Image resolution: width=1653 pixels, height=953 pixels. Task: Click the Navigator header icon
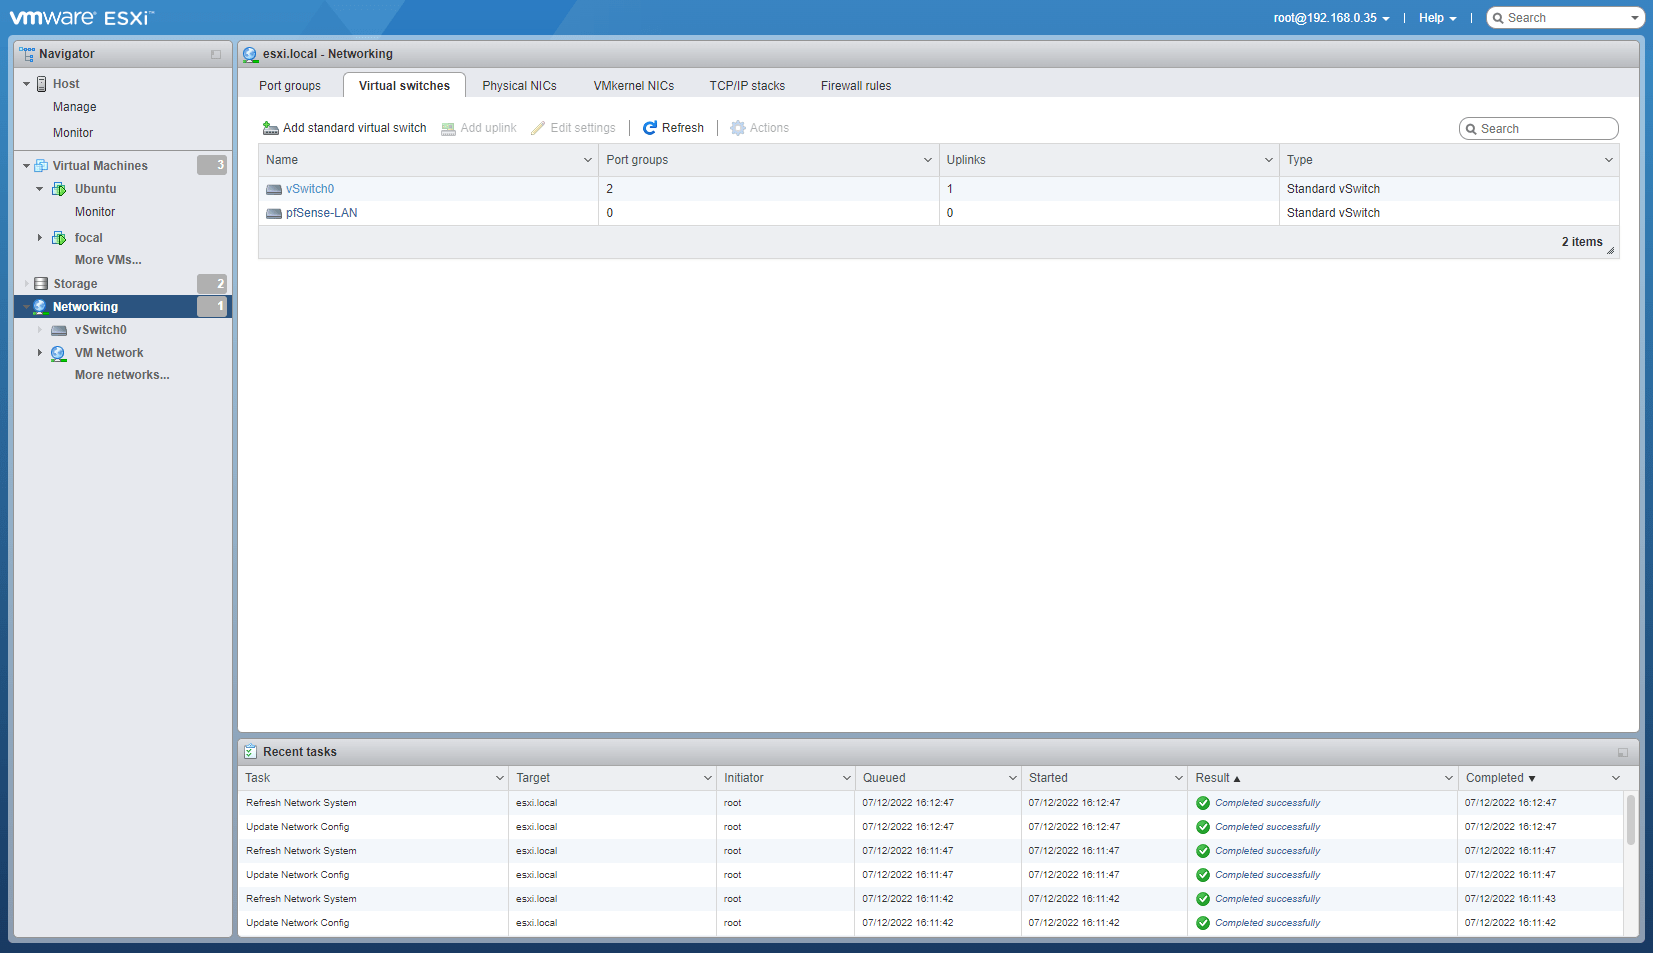point(27,54)
